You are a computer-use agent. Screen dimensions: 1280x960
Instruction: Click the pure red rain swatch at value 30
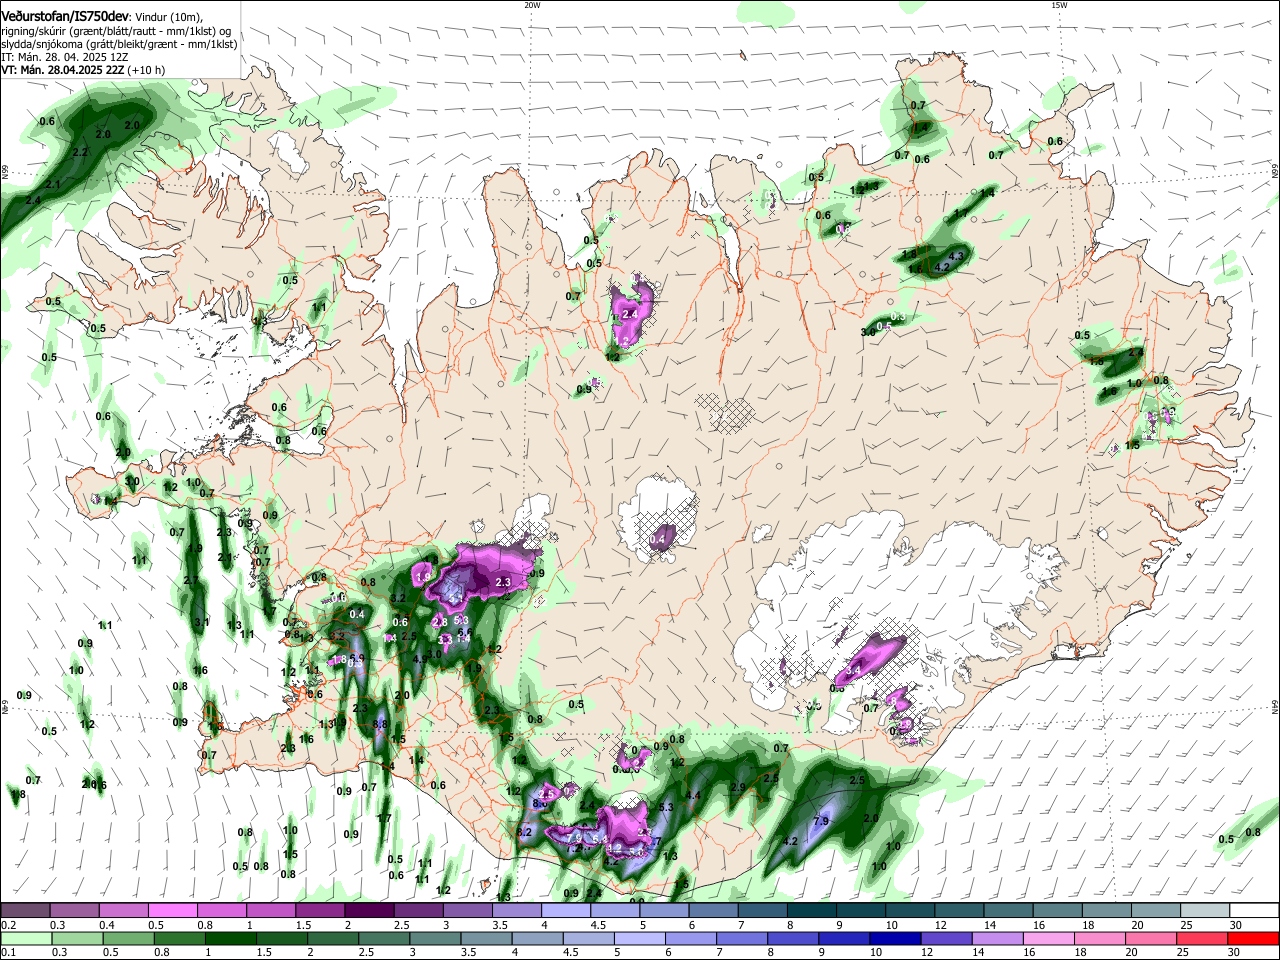coord(1254,939)
